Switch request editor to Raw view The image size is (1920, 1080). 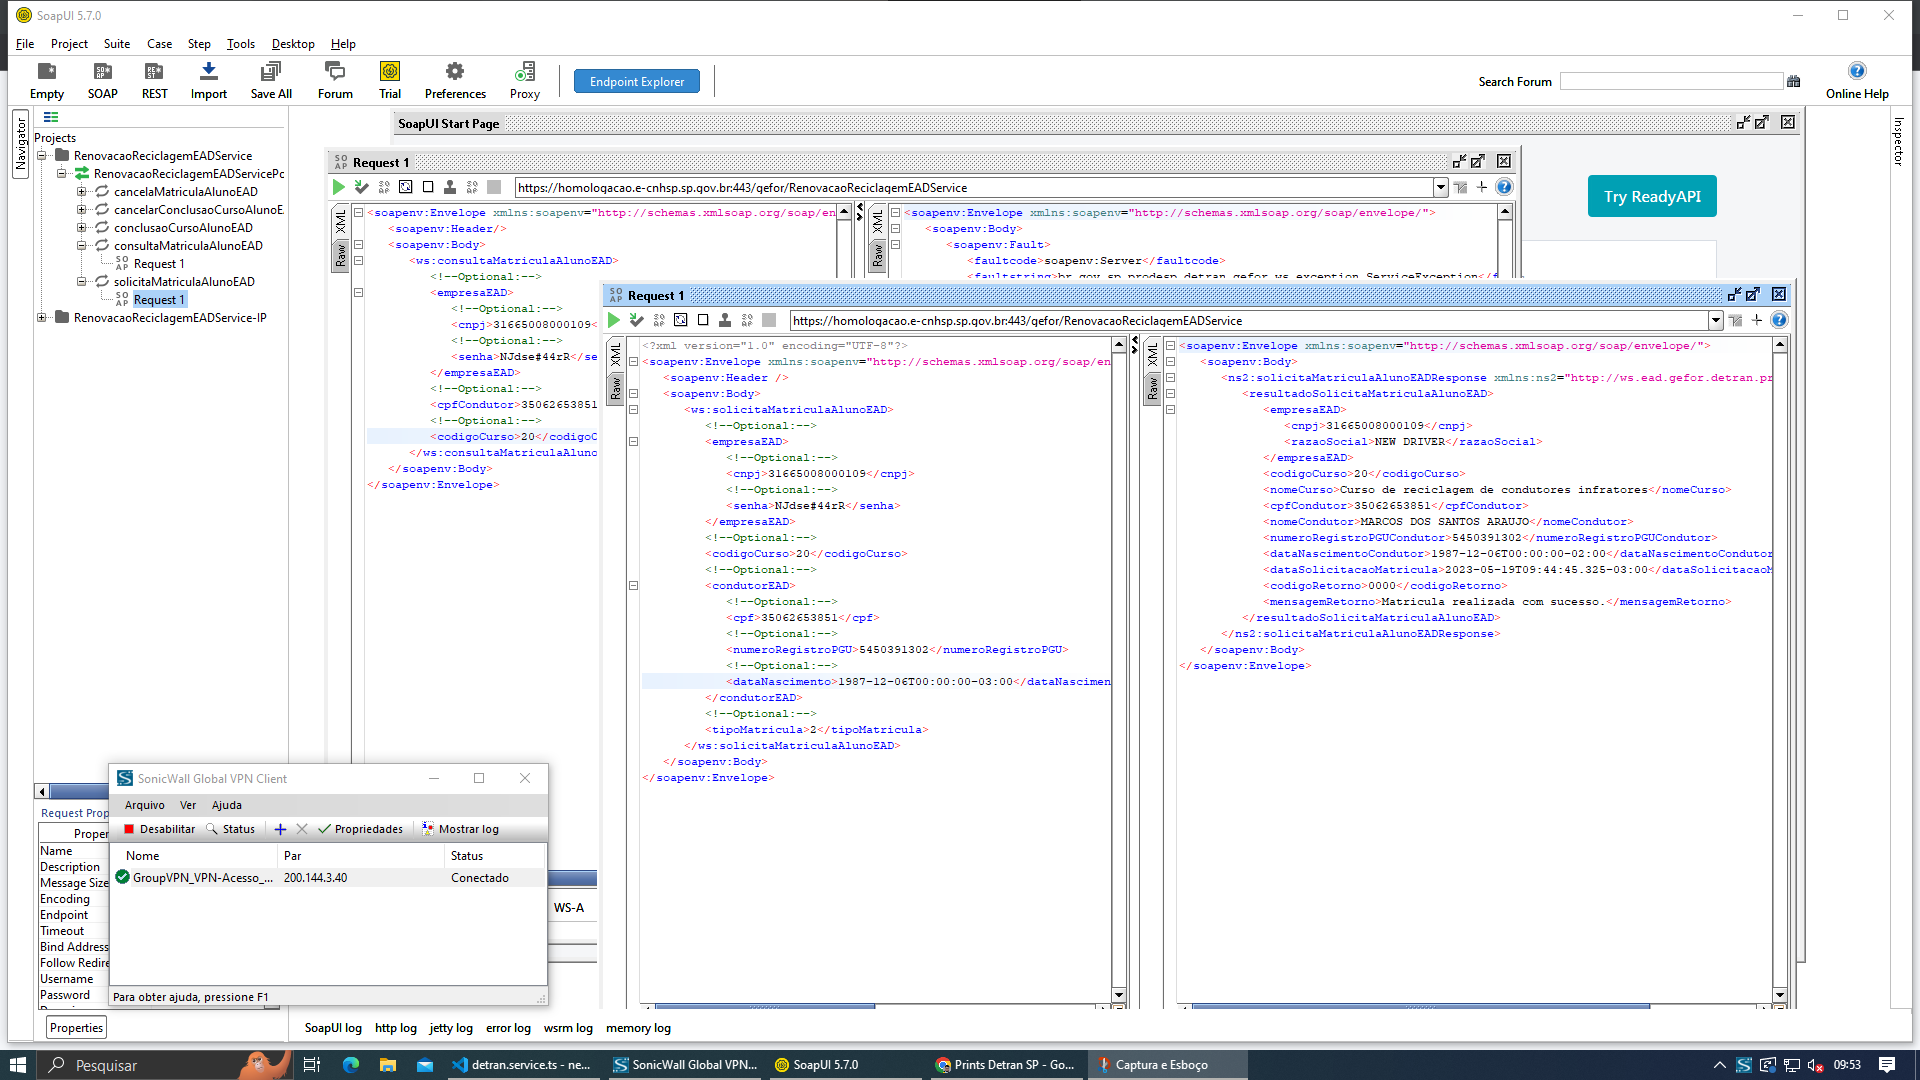(x=616, y=388)
